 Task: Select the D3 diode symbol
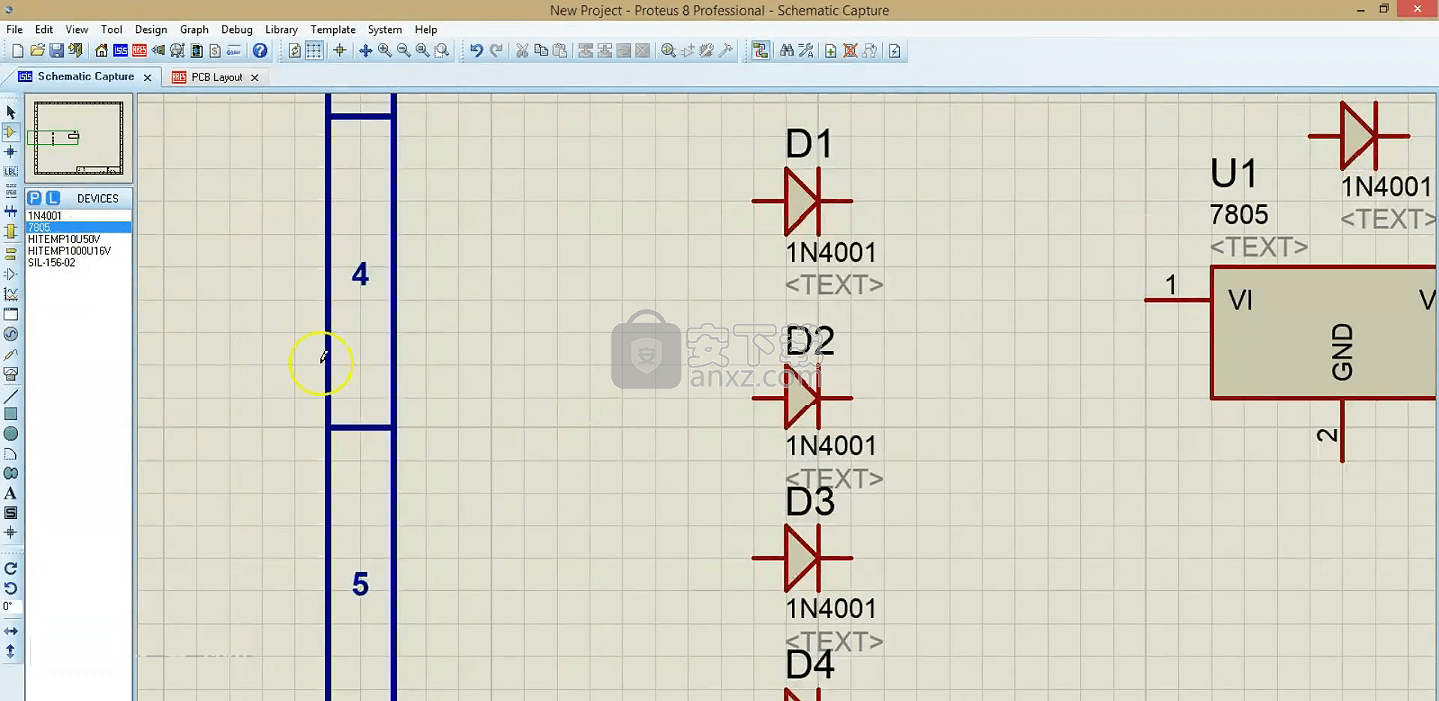click(x=802, y=558)
